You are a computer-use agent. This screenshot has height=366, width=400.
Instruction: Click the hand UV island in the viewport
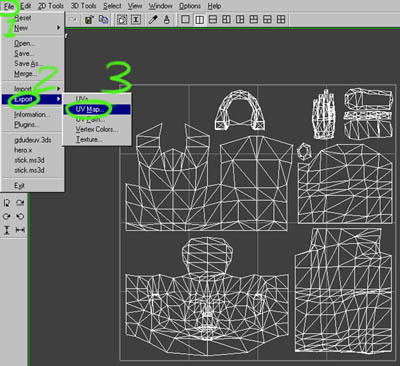pos(324,114)
